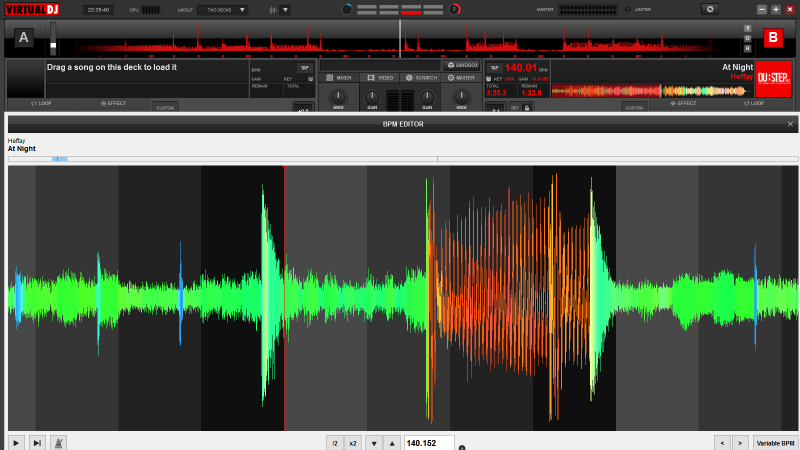This screenshot has width=800, height=450.
Task: Decrease BPM with down arrow
Action: [x=374, y=443]
